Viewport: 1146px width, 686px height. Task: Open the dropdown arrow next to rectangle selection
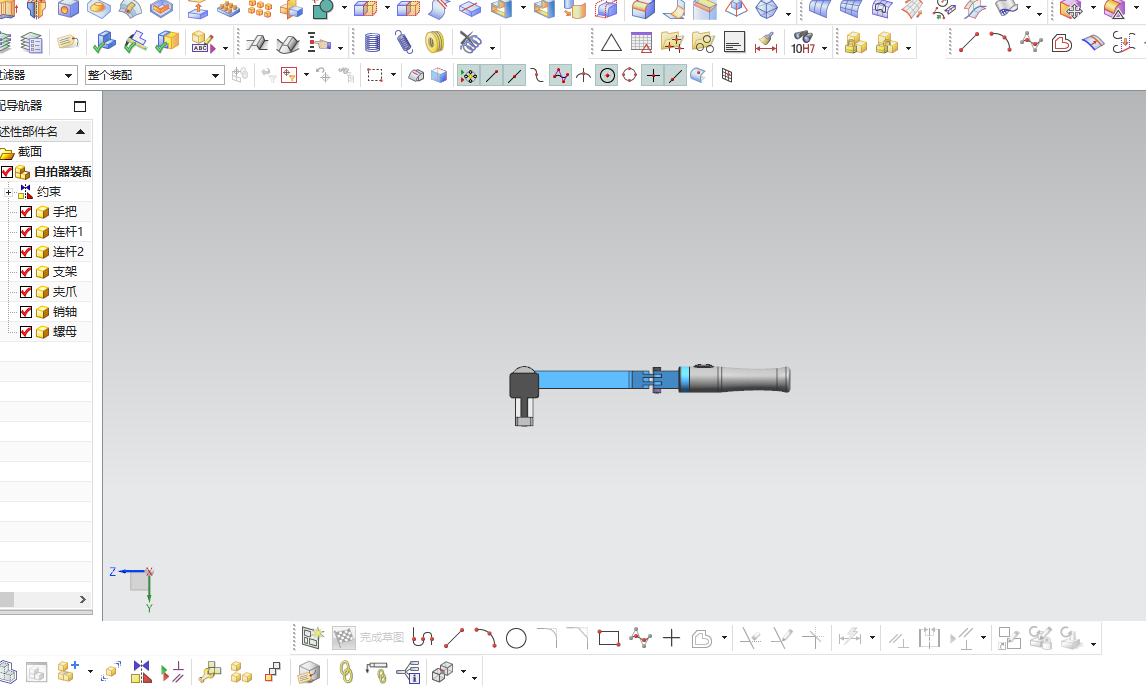pyautogui.click(x=393, y=75)
